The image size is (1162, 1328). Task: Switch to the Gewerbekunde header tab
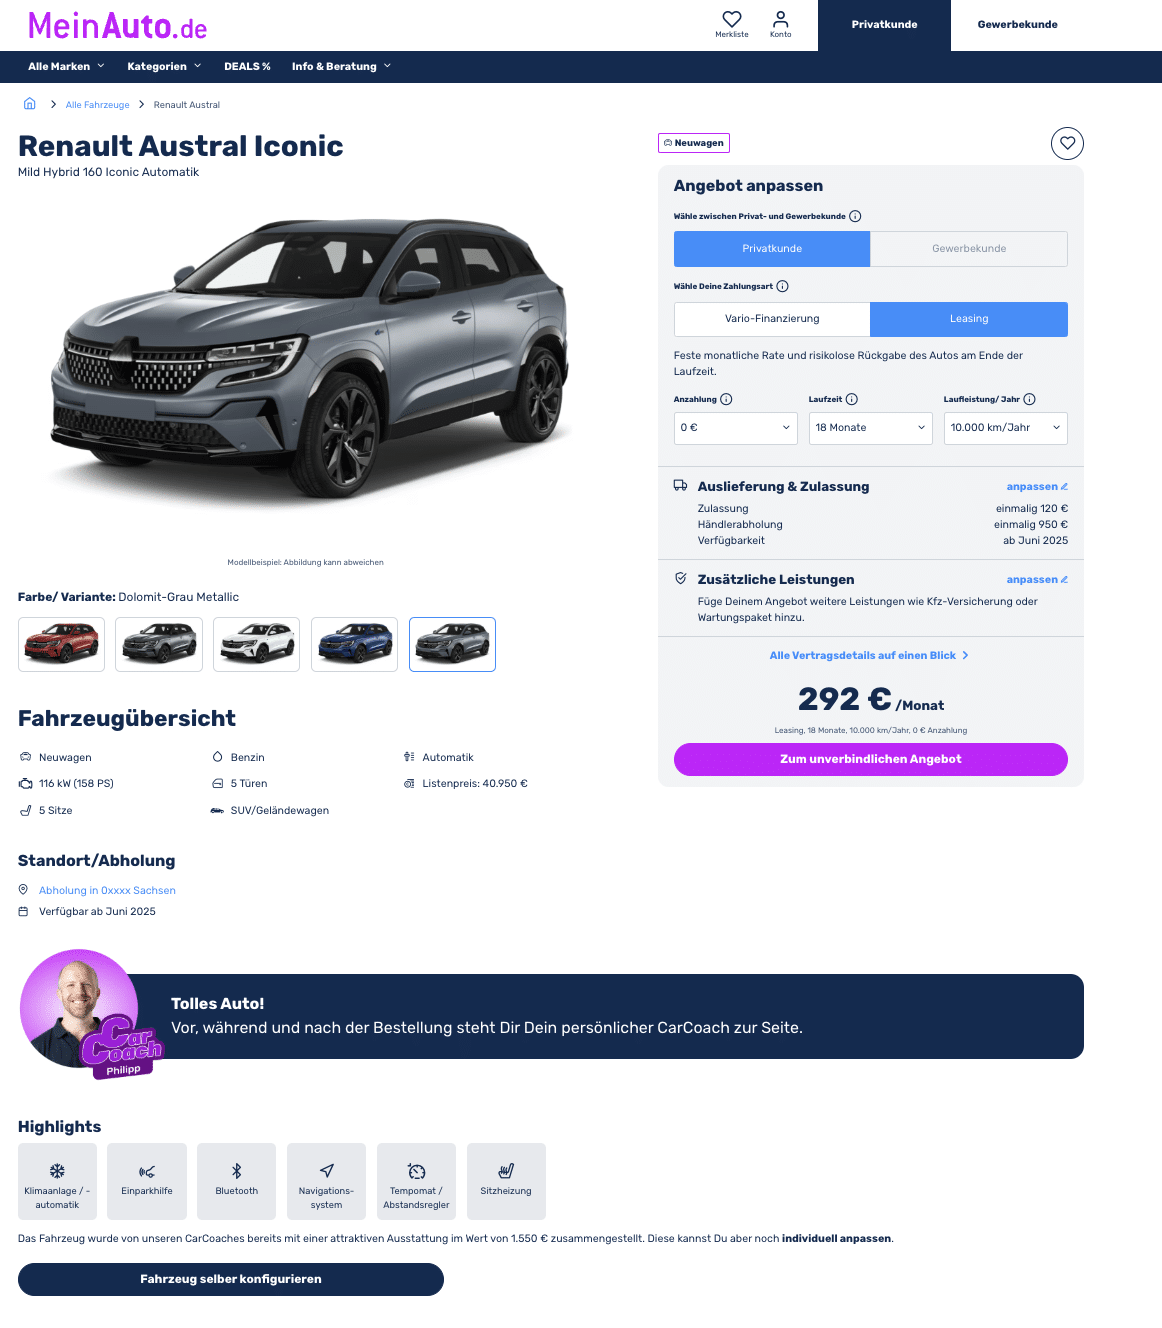pos(1017,25)
